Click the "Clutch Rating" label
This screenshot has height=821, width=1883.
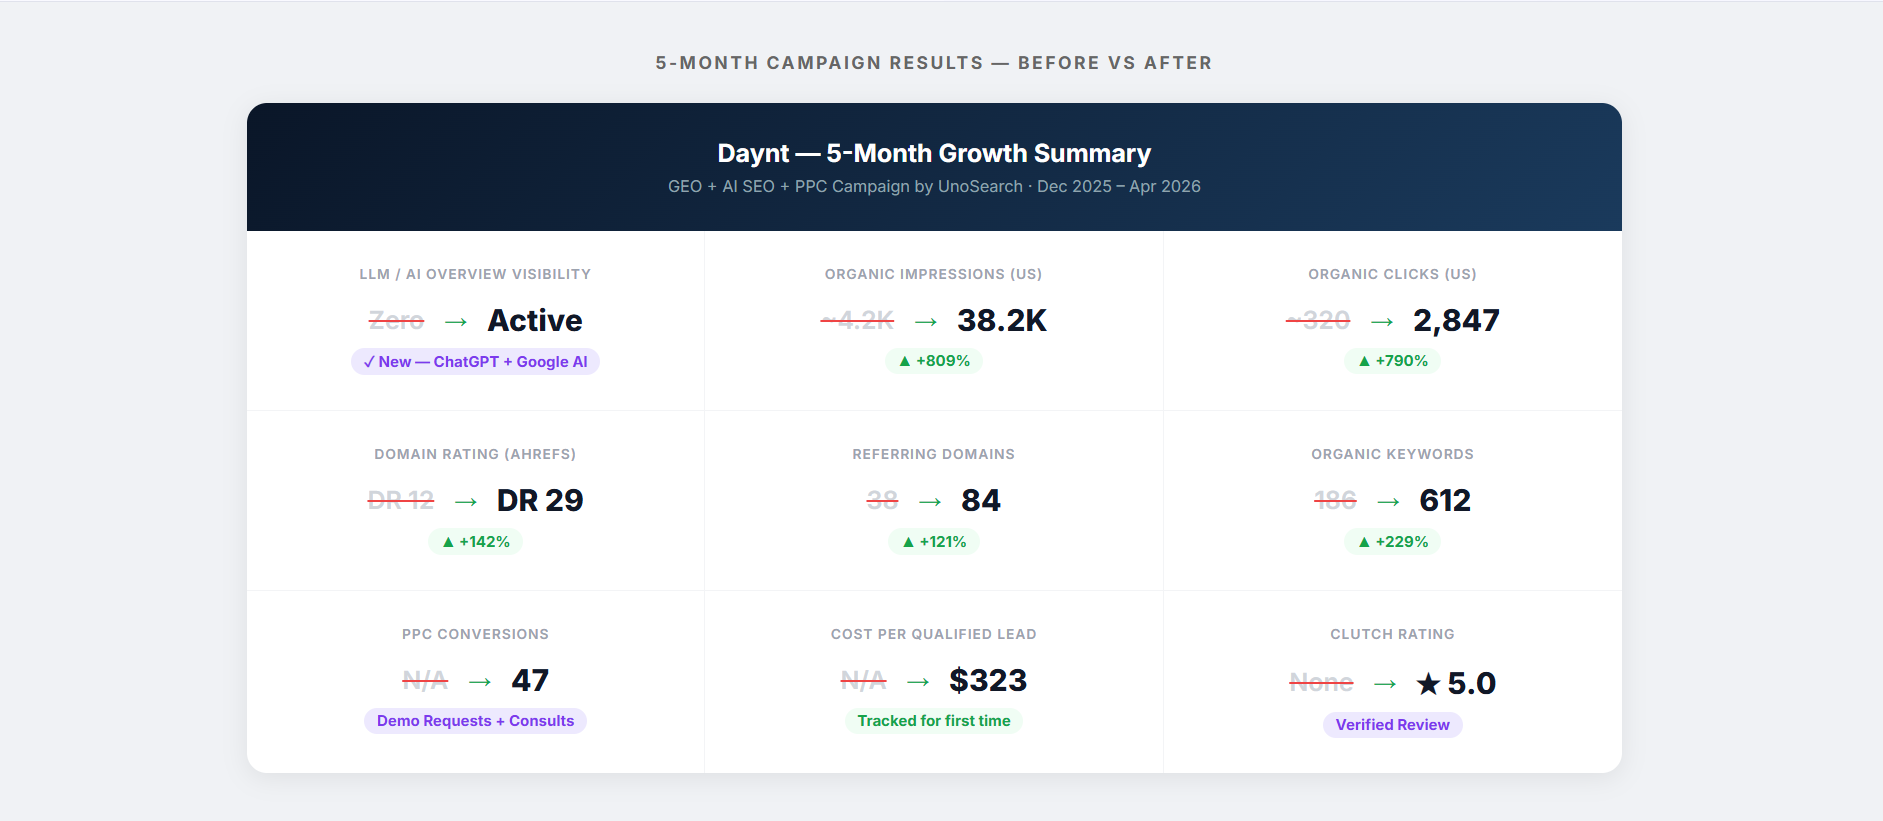(1392, 634)
